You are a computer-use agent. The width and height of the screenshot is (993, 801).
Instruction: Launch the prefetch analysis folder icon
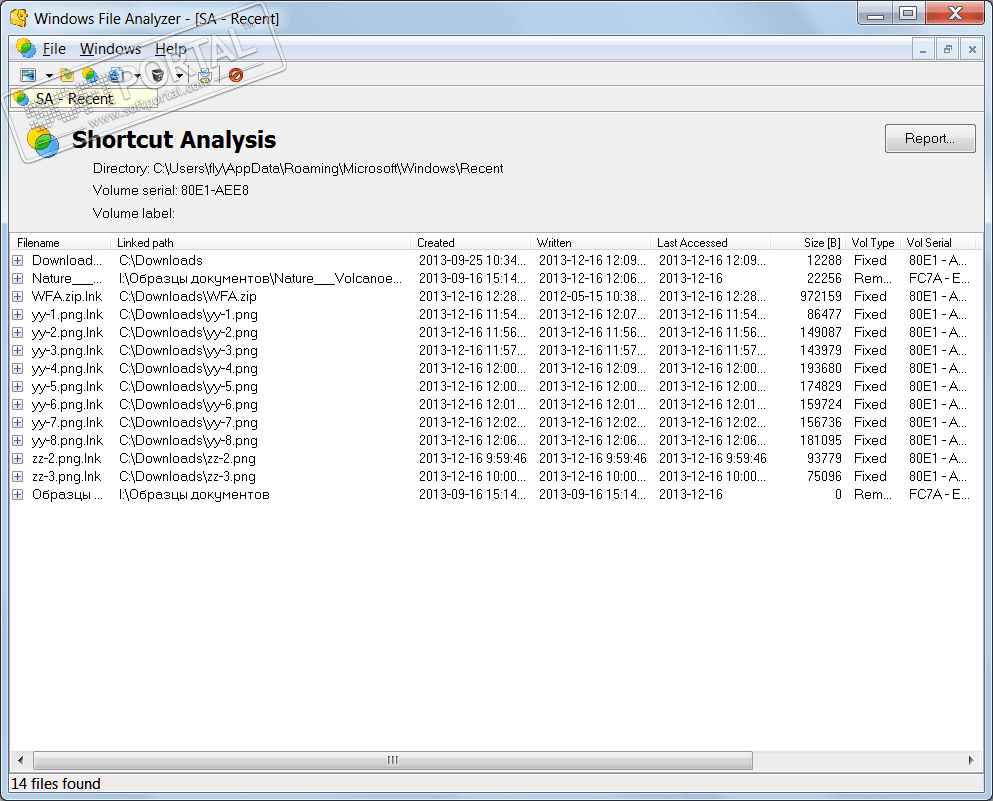(x=66, y=75)
